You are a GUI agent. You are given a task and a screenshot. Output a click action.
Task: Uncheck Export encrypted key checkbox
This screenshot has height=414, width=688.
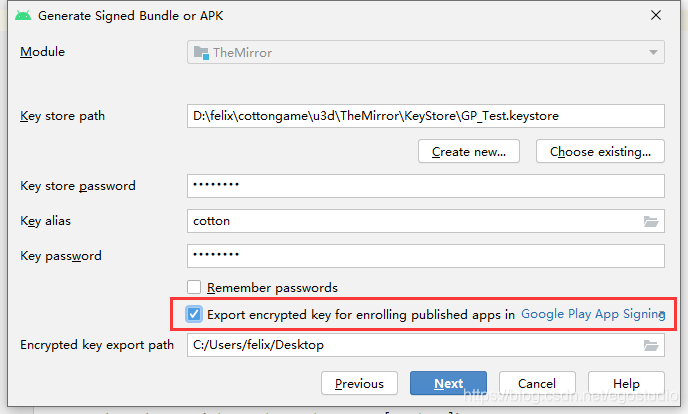pos(195,314)
